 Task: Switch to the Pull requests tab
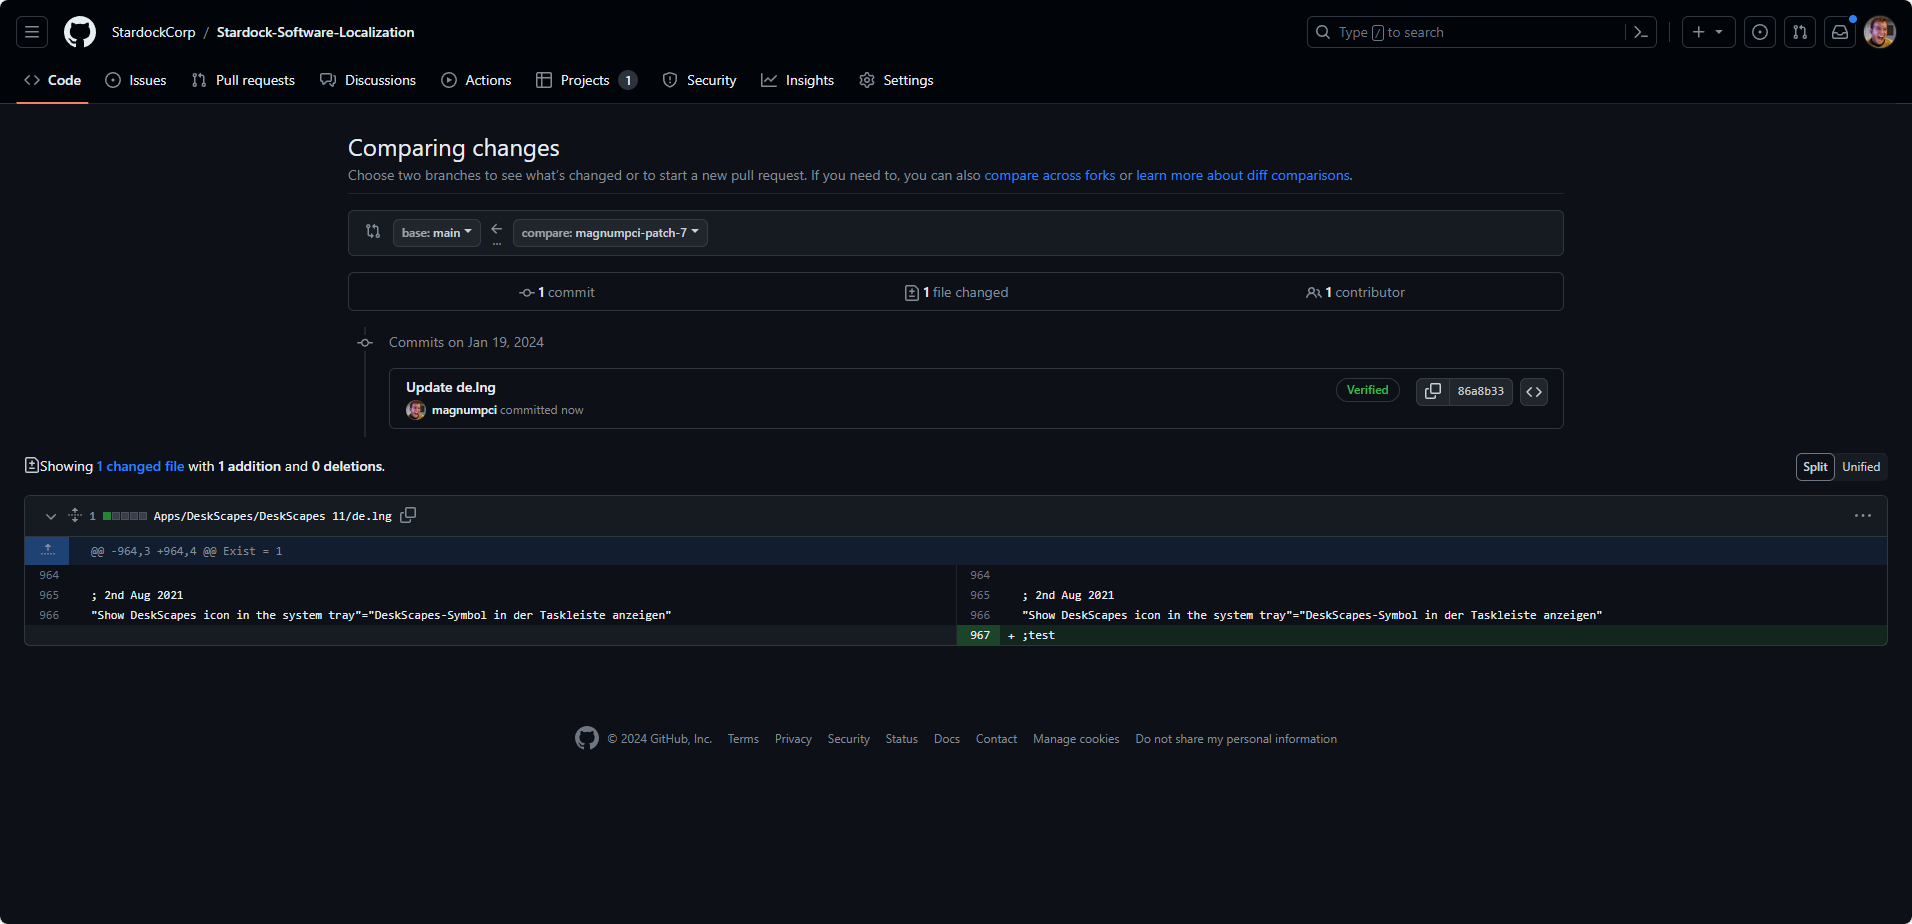click(243, 80)
